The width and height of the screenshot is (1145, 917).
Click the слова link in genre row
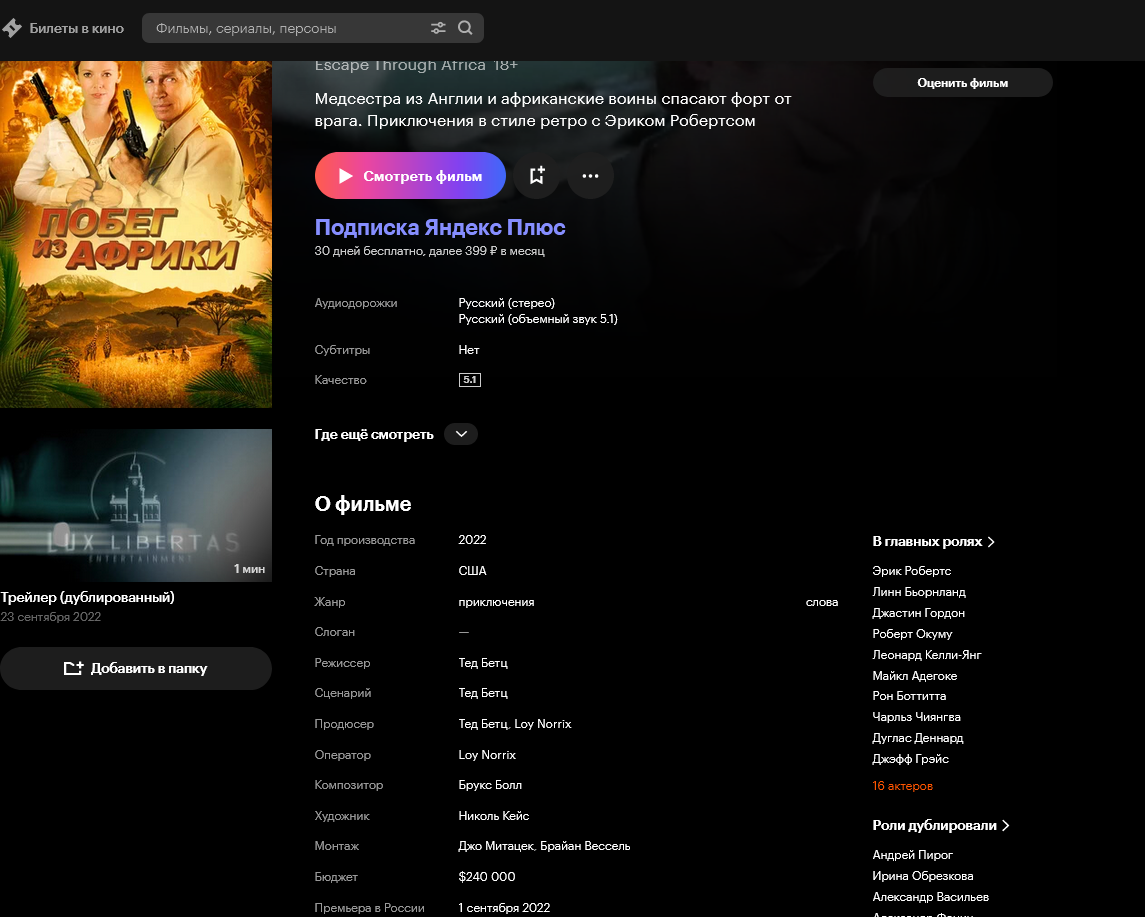coord(822,602)
